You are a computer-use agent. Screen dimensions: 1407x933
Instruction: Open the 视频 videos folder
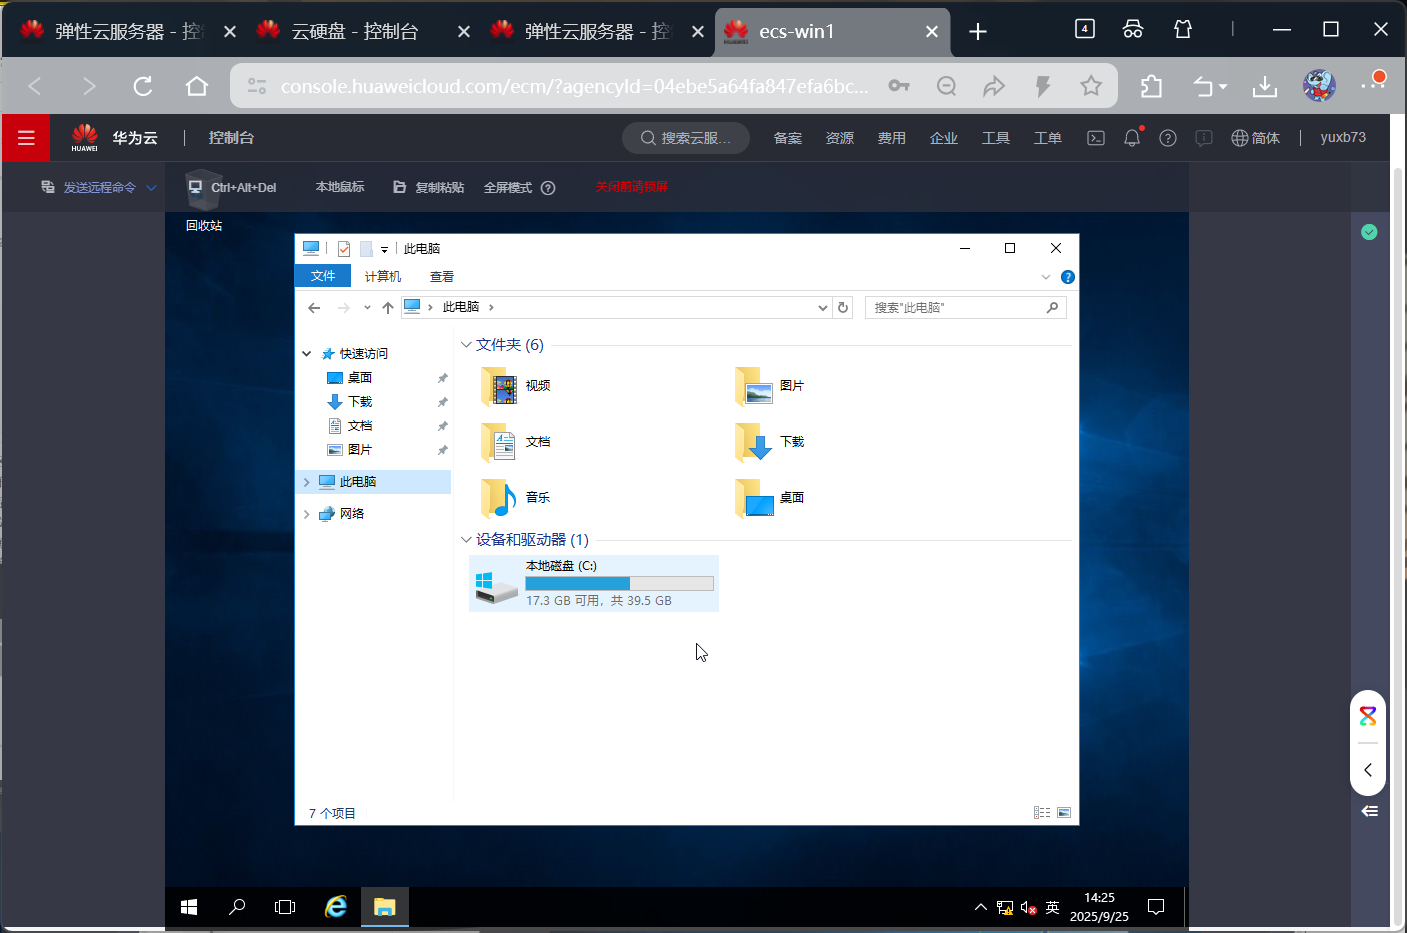[516, 386]
